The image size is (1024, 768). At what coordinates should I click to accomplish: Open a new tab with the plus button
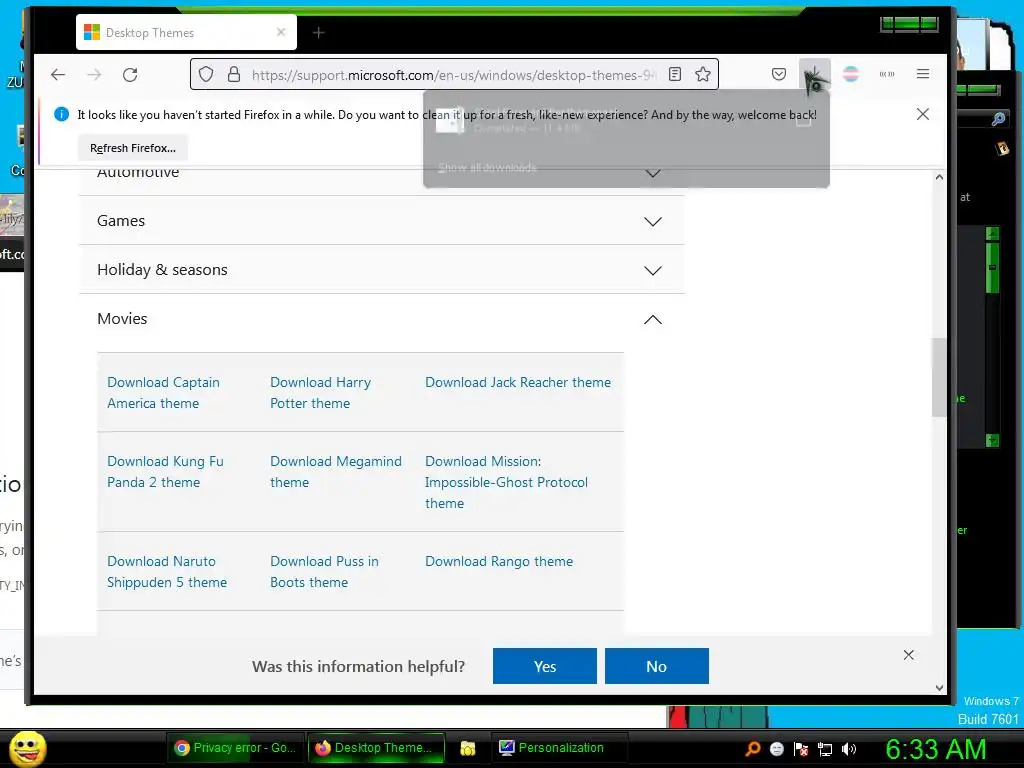coord(318,33)
